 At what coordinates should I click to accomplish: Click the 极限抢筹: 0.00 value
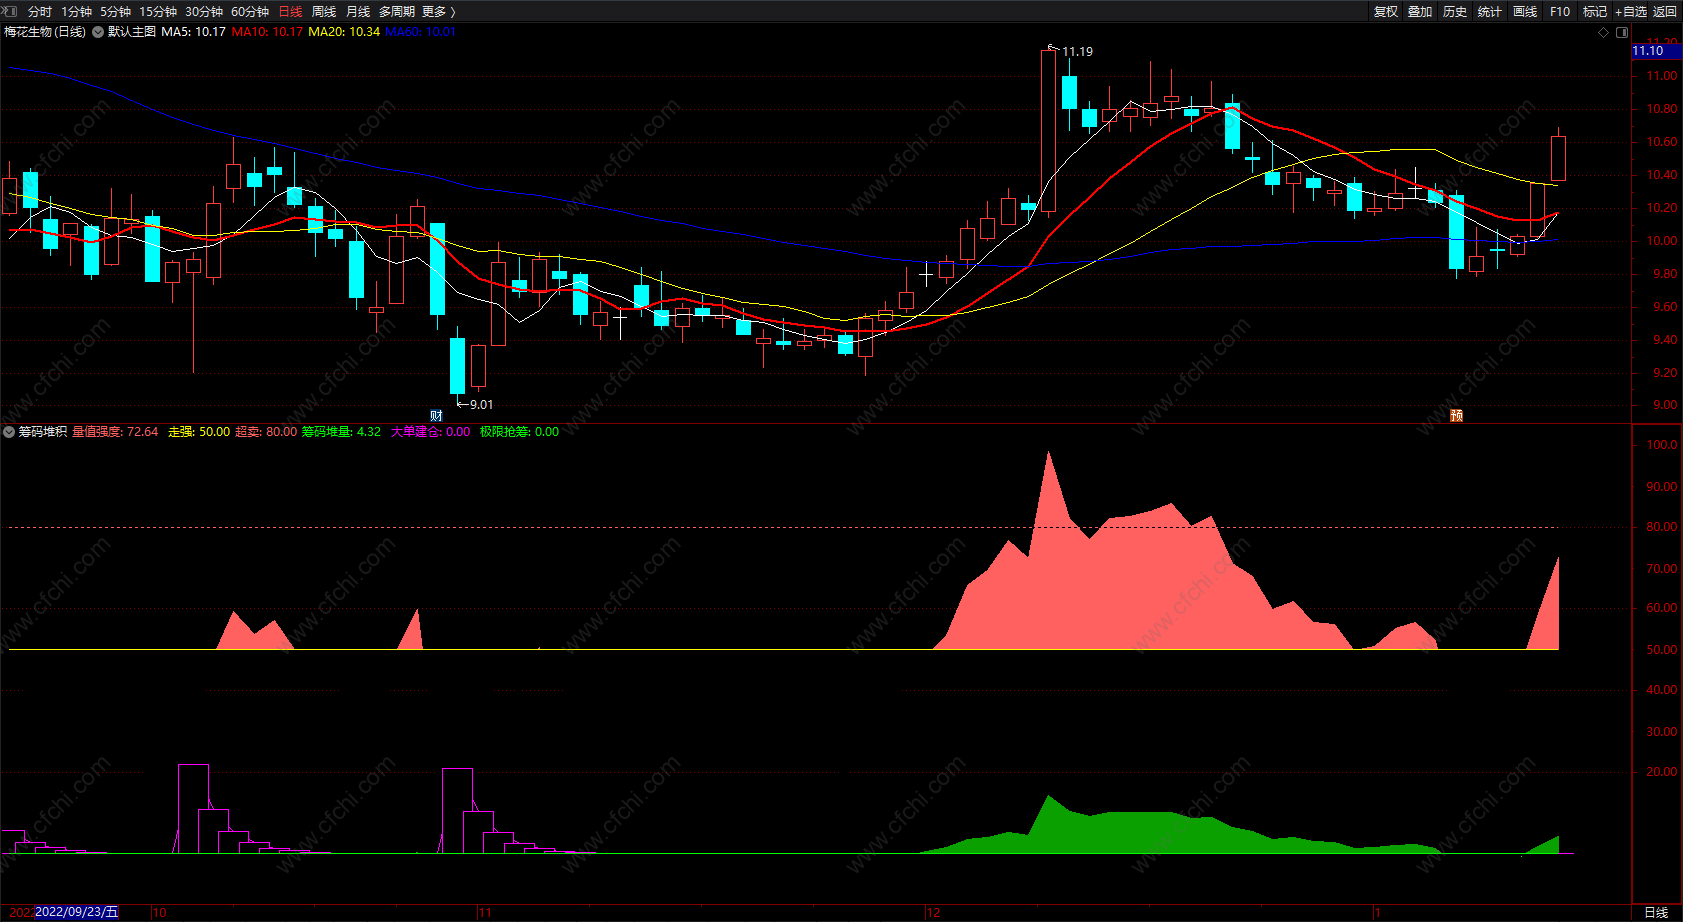[x=519, y=432]
